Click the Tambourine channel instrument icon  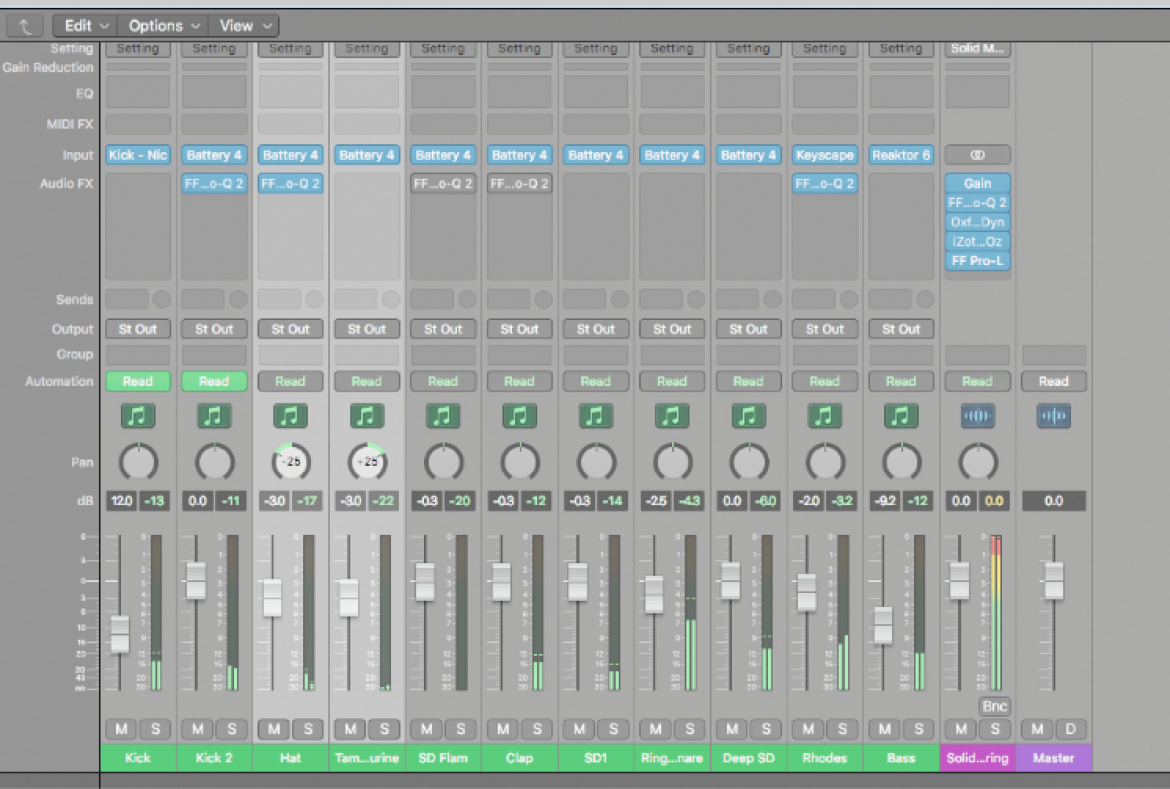point(367,416)
